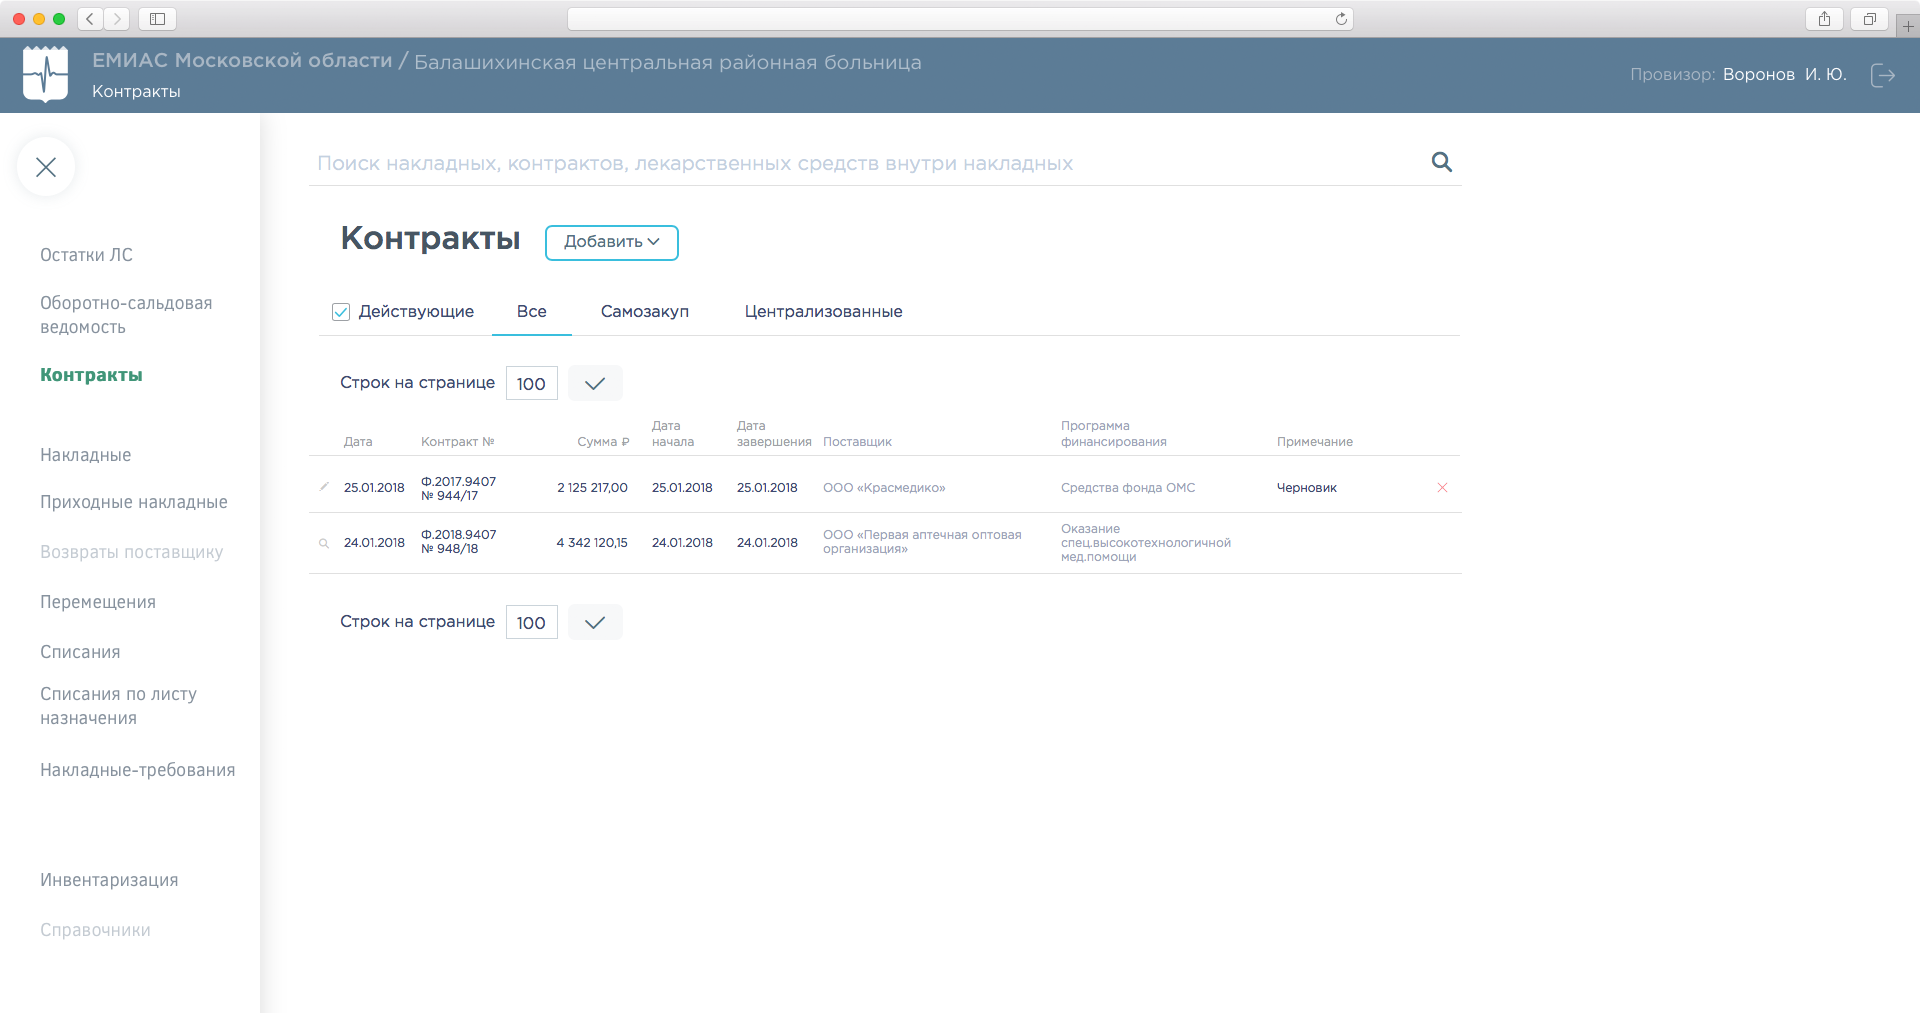Click the Средства фонда ОМС cell

[1128, 488]
